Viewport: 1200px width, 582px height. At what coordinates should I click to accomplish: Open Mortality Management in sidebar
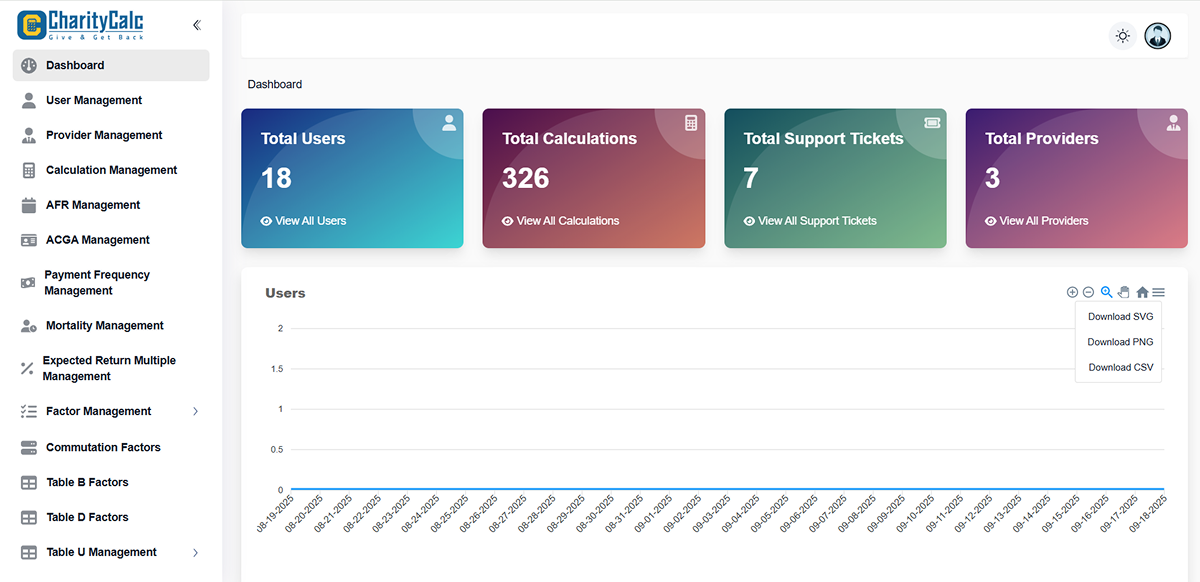point(104,326)
